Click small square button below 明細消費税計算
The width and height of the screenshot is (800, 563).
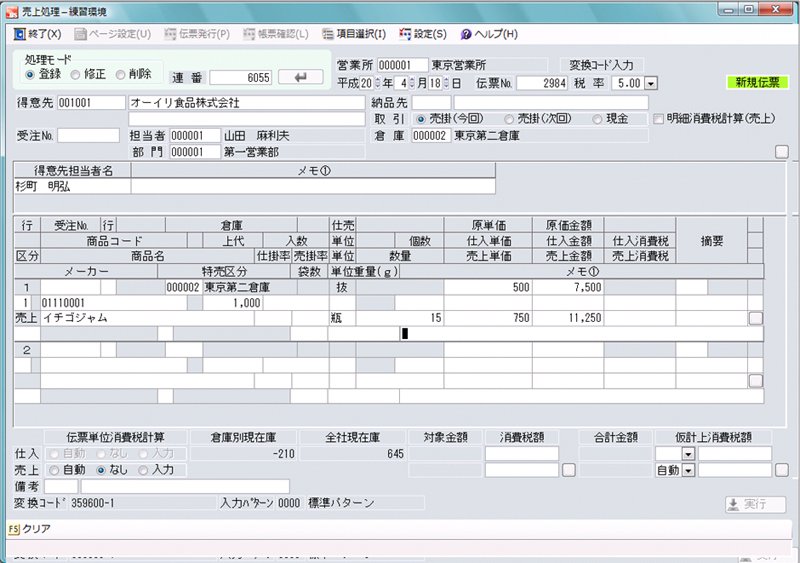[x=782, y=152]
